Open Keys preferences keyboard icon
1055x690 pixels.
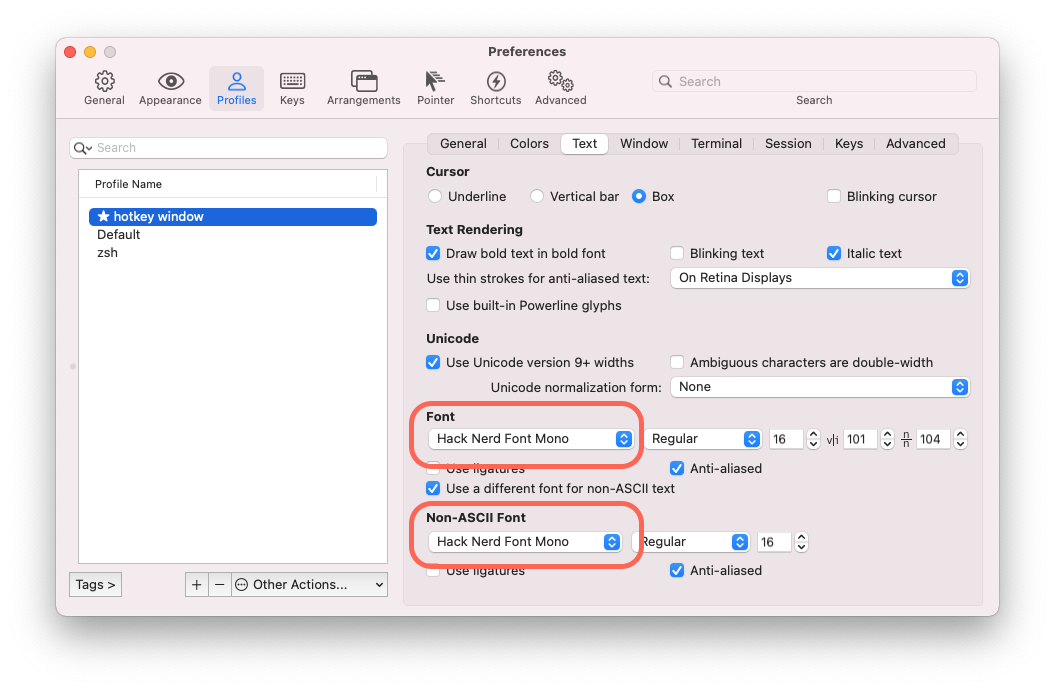click(x=292, y=81)
